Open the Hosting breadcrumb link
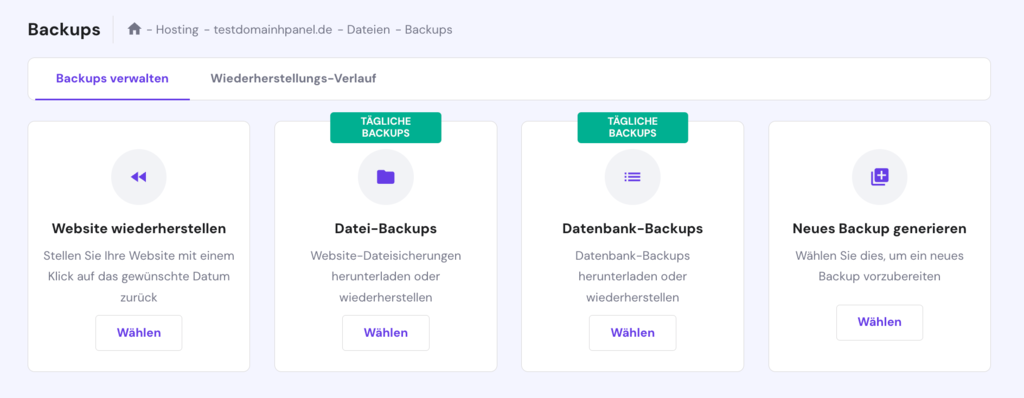 (x=177, y=30)
